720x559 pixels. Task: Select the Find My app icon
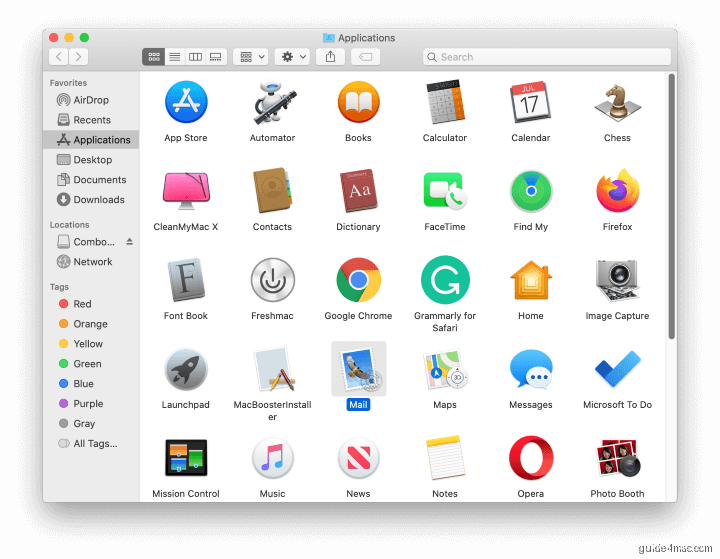[531, 191]
